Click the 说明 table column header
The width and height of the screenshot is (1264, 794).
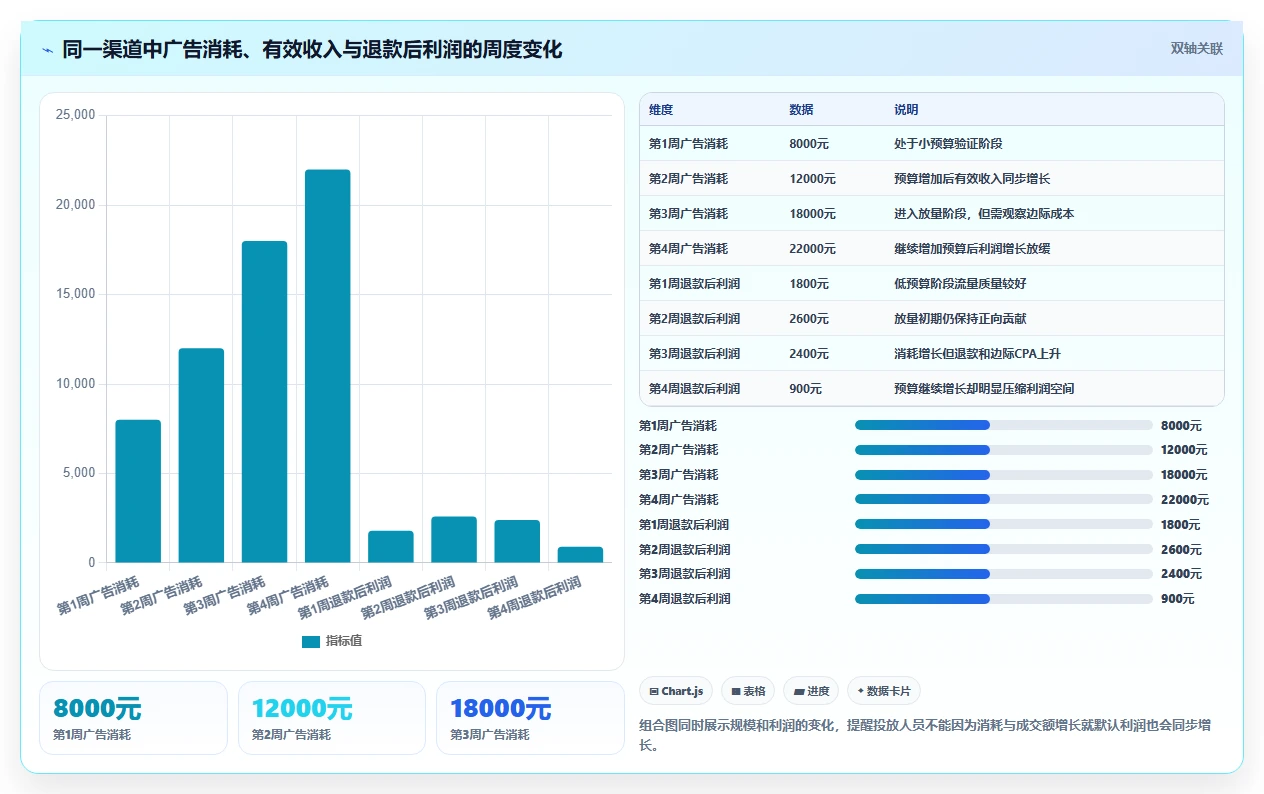click(x=906, y=110)
